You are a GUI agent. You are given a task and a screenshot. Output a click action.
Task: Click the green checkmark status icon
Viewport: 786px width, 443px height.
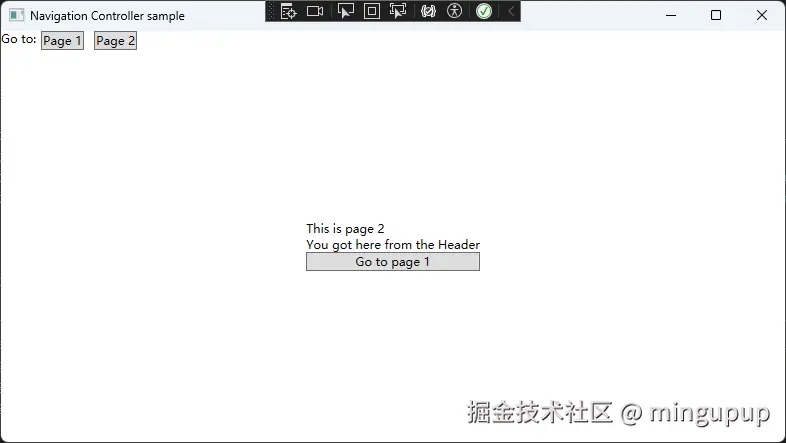click(x=484, y=11)
